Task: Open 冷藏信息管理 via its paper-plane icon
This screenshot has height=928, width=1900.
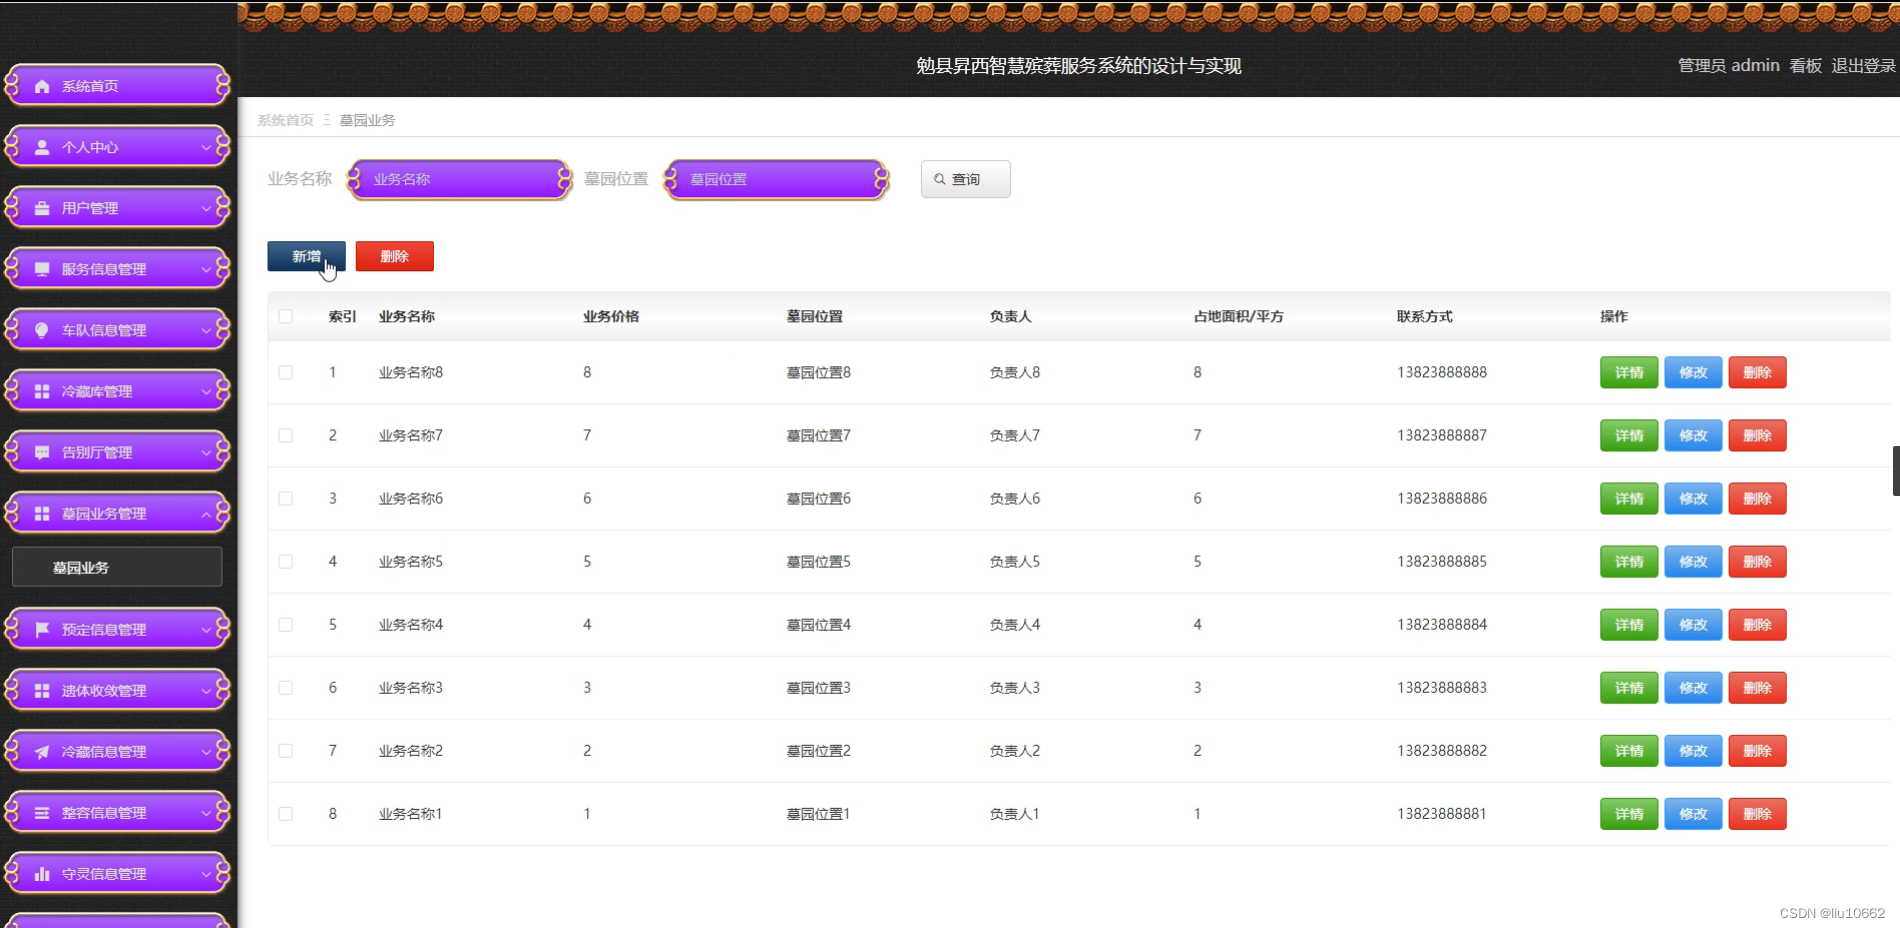Action: pos(41,751)
